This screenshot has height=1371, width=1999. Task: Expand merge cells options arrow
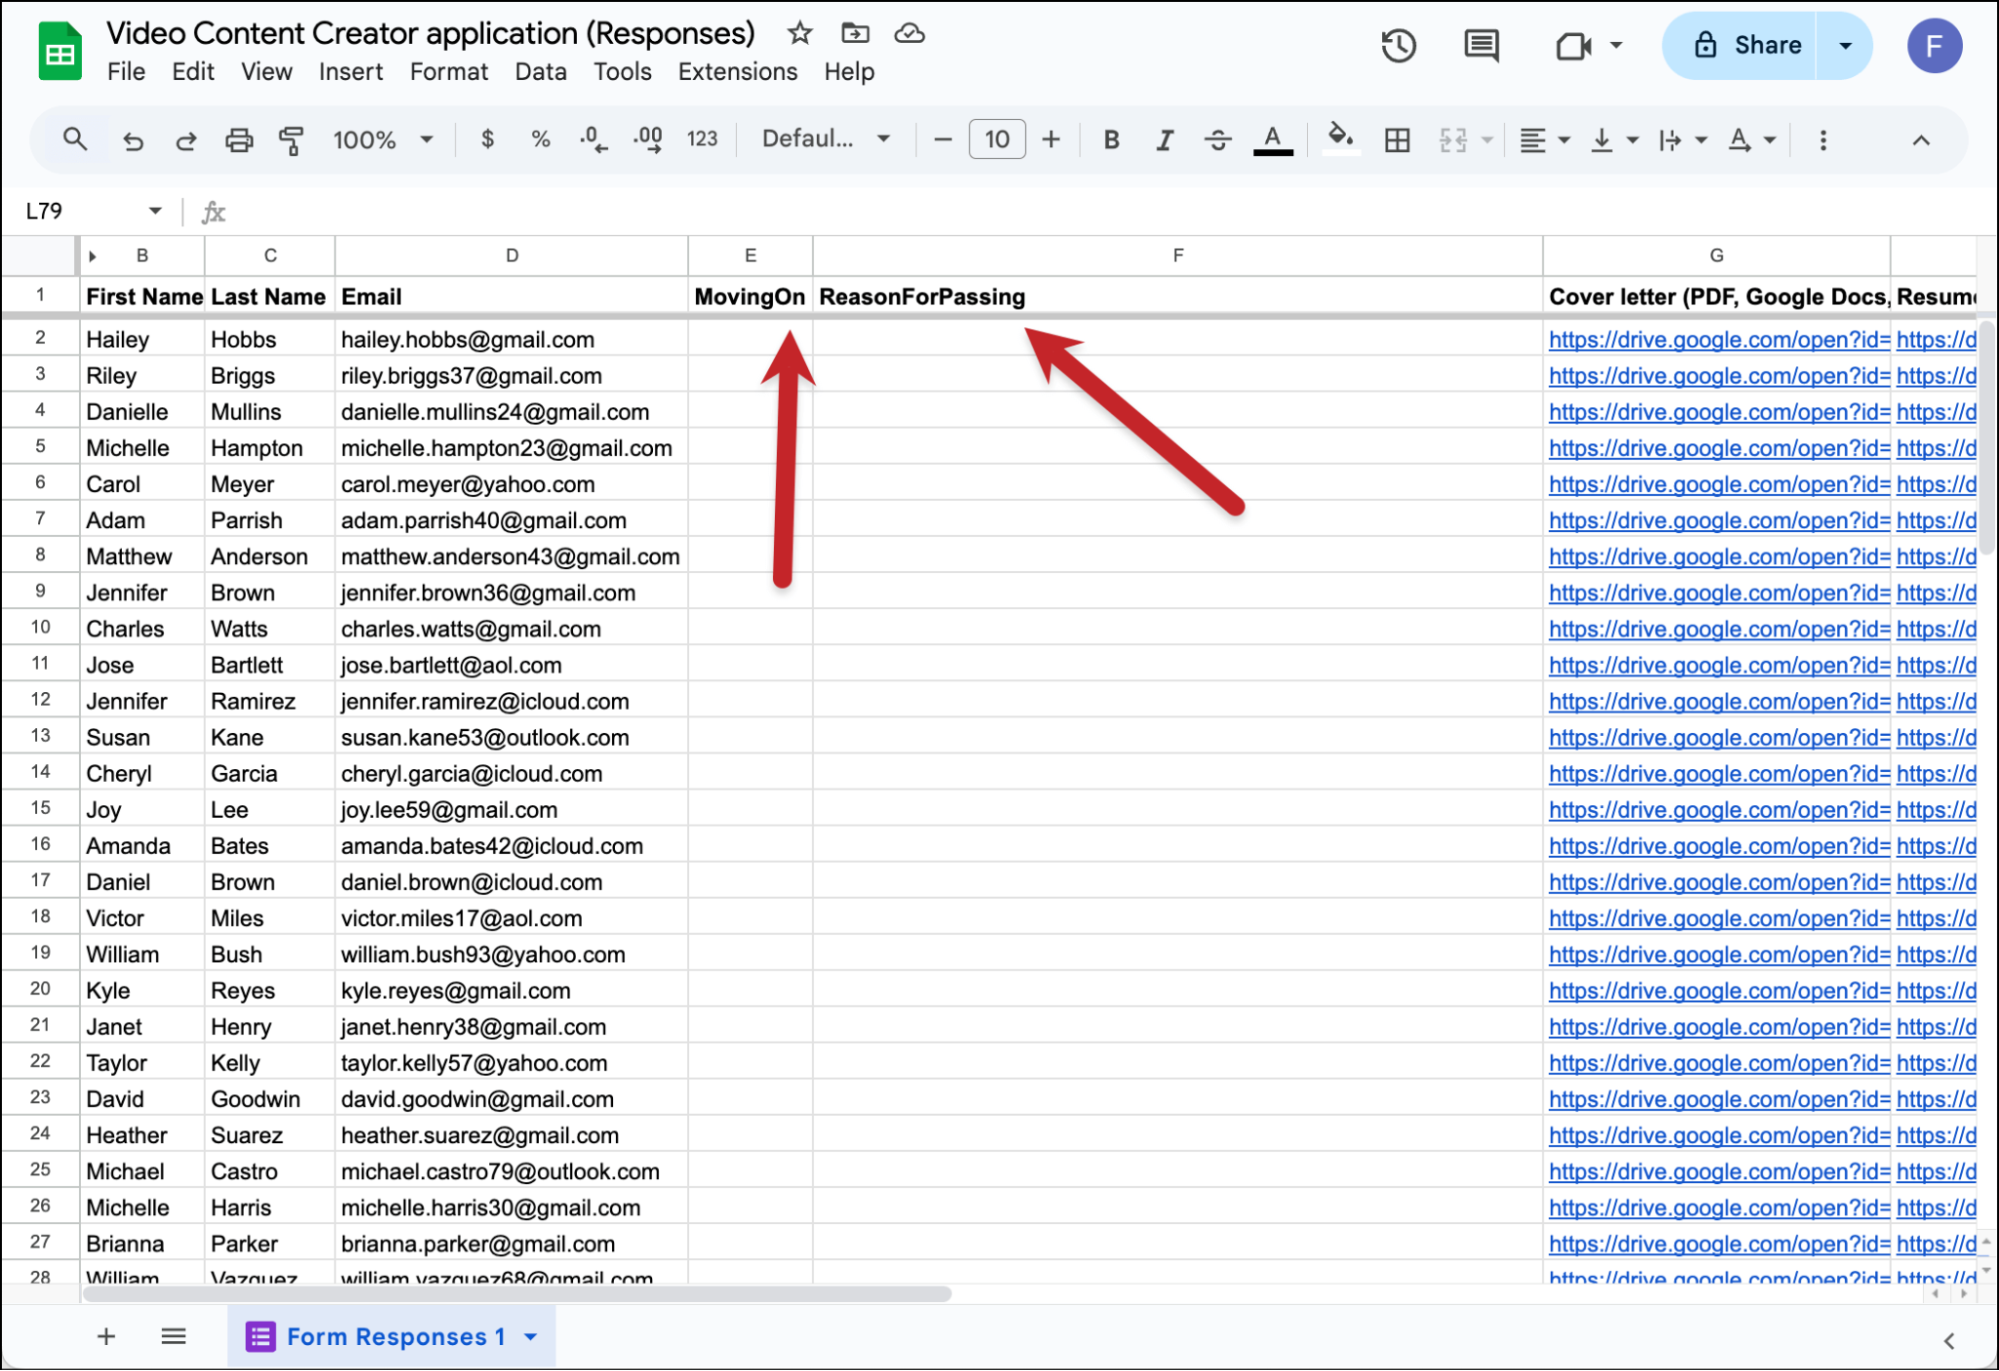pos(1487,140)
